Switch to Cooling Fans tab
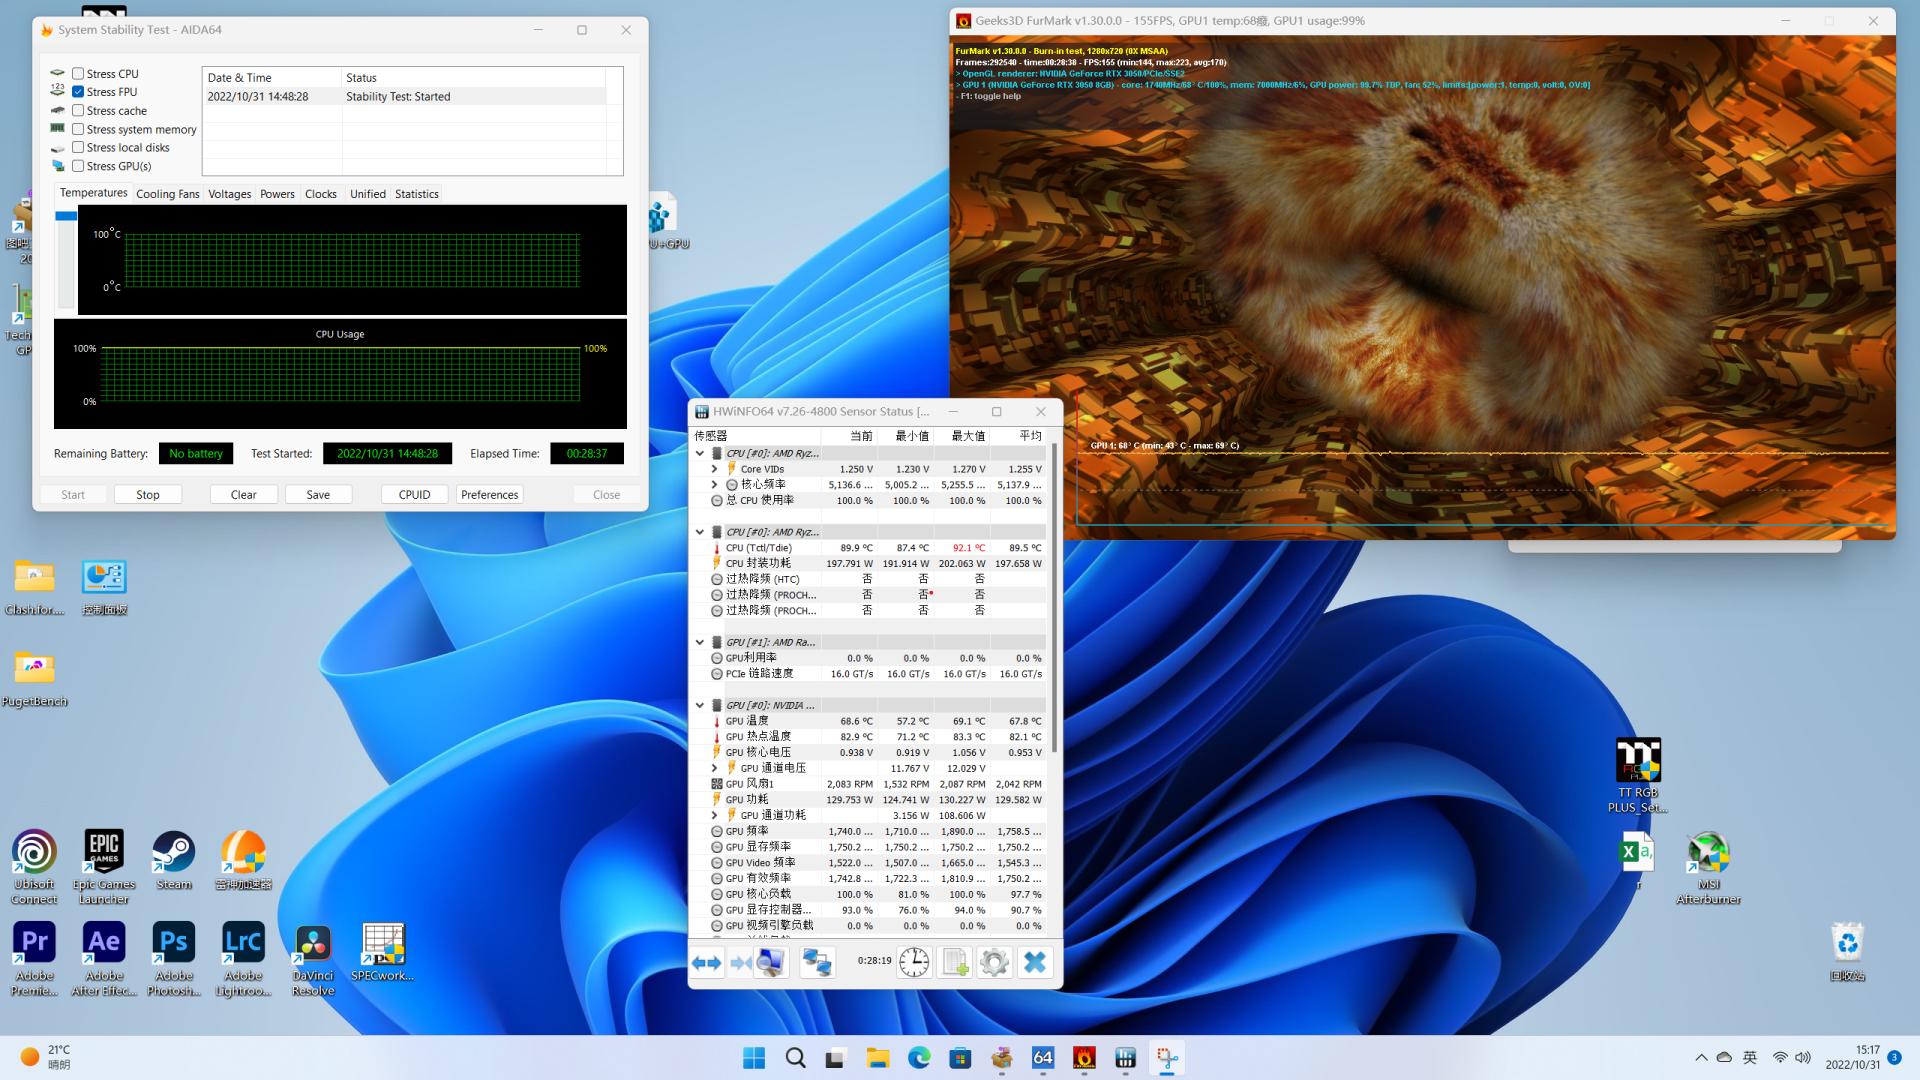This screenshot has width=1920, height=1080. [x=167, y=194]
